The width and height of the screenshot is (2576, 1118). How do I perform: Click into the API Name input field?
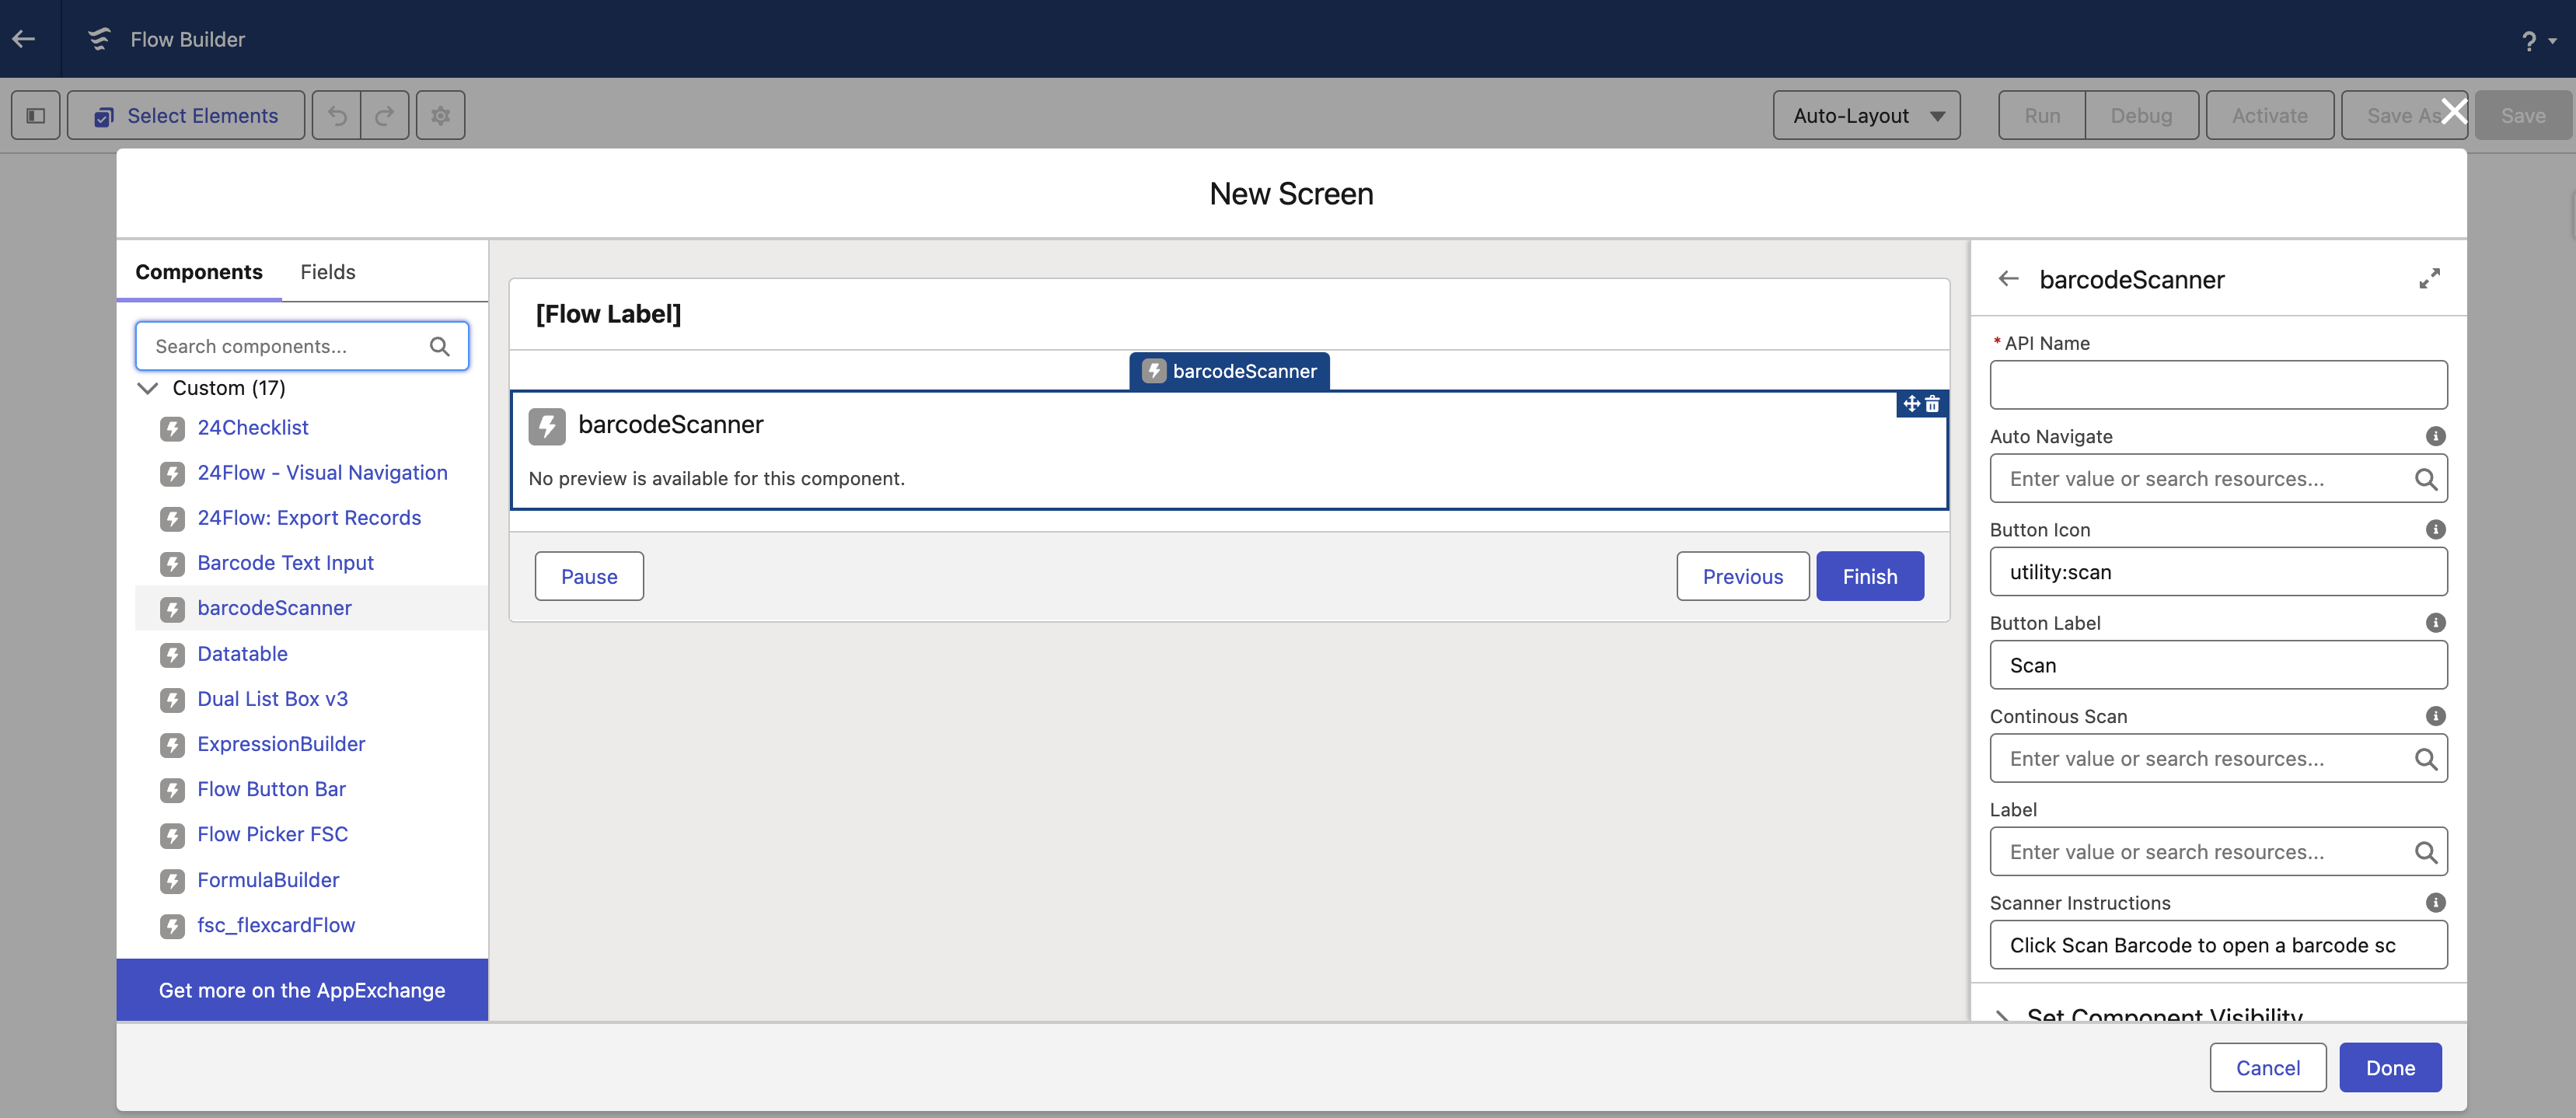(x=2217, y=385)
